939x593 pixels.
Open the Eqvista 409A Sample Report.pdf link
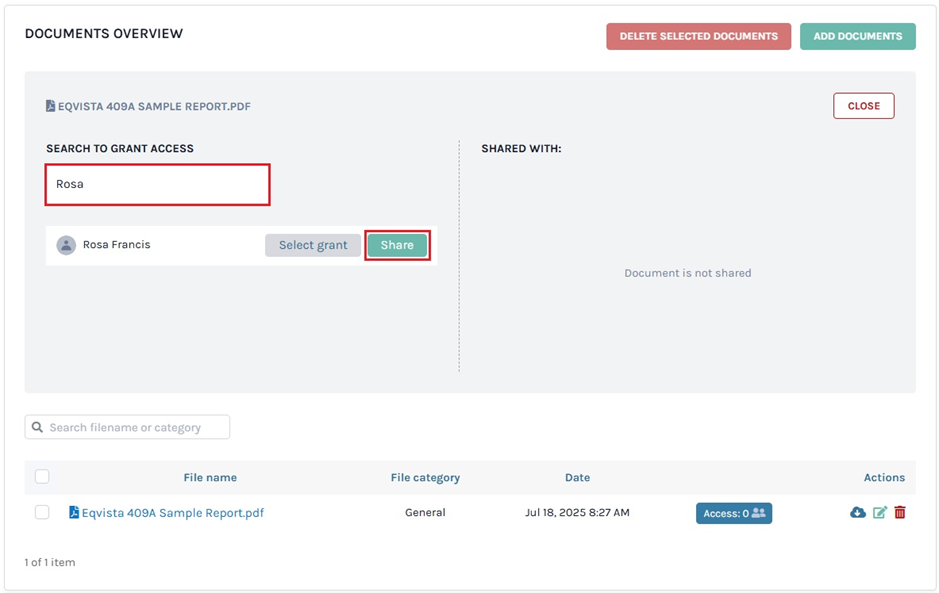172,513
